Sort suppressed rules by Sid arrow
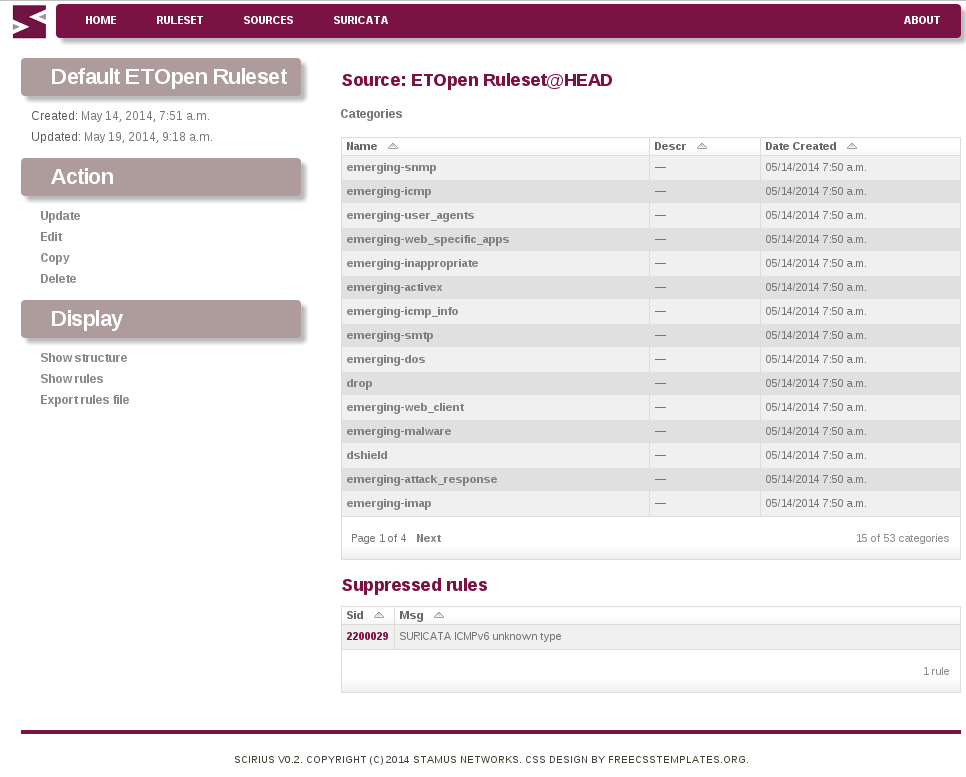The height and width of the screenshot is (777, 966). tap(379, 615)
